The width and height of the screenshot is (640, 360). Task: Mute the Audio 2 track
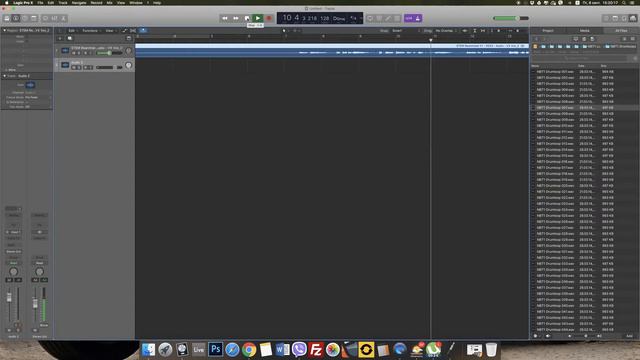[74, 67]
